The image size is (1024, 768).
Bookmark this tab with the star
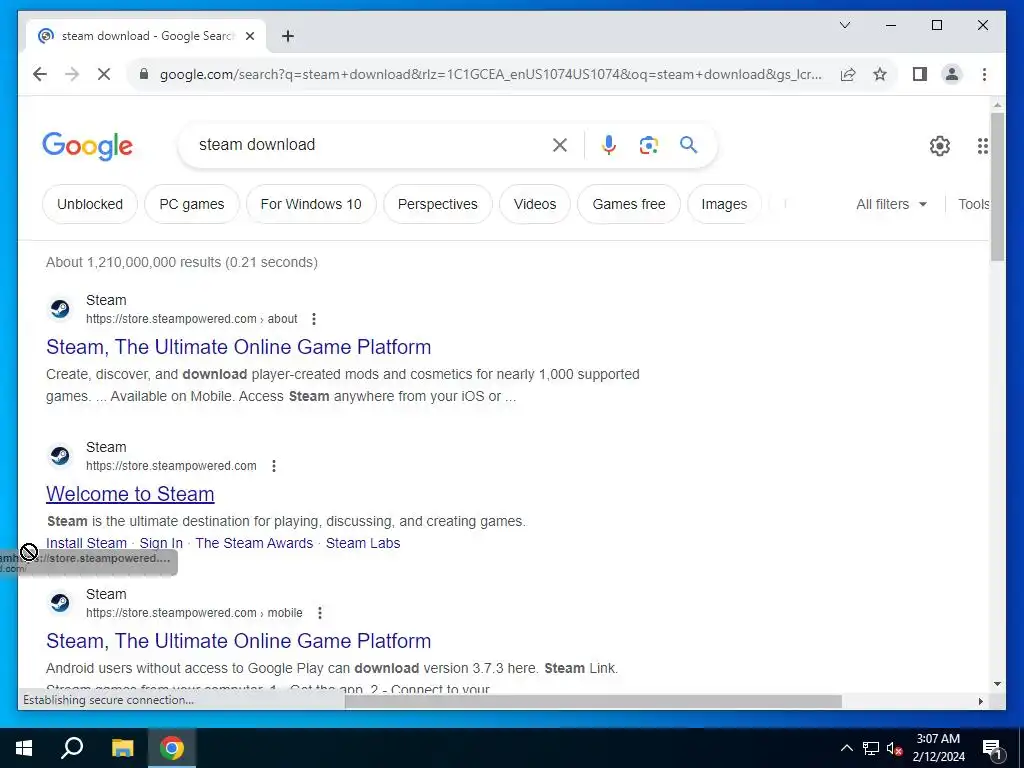[x=880, y=74]
